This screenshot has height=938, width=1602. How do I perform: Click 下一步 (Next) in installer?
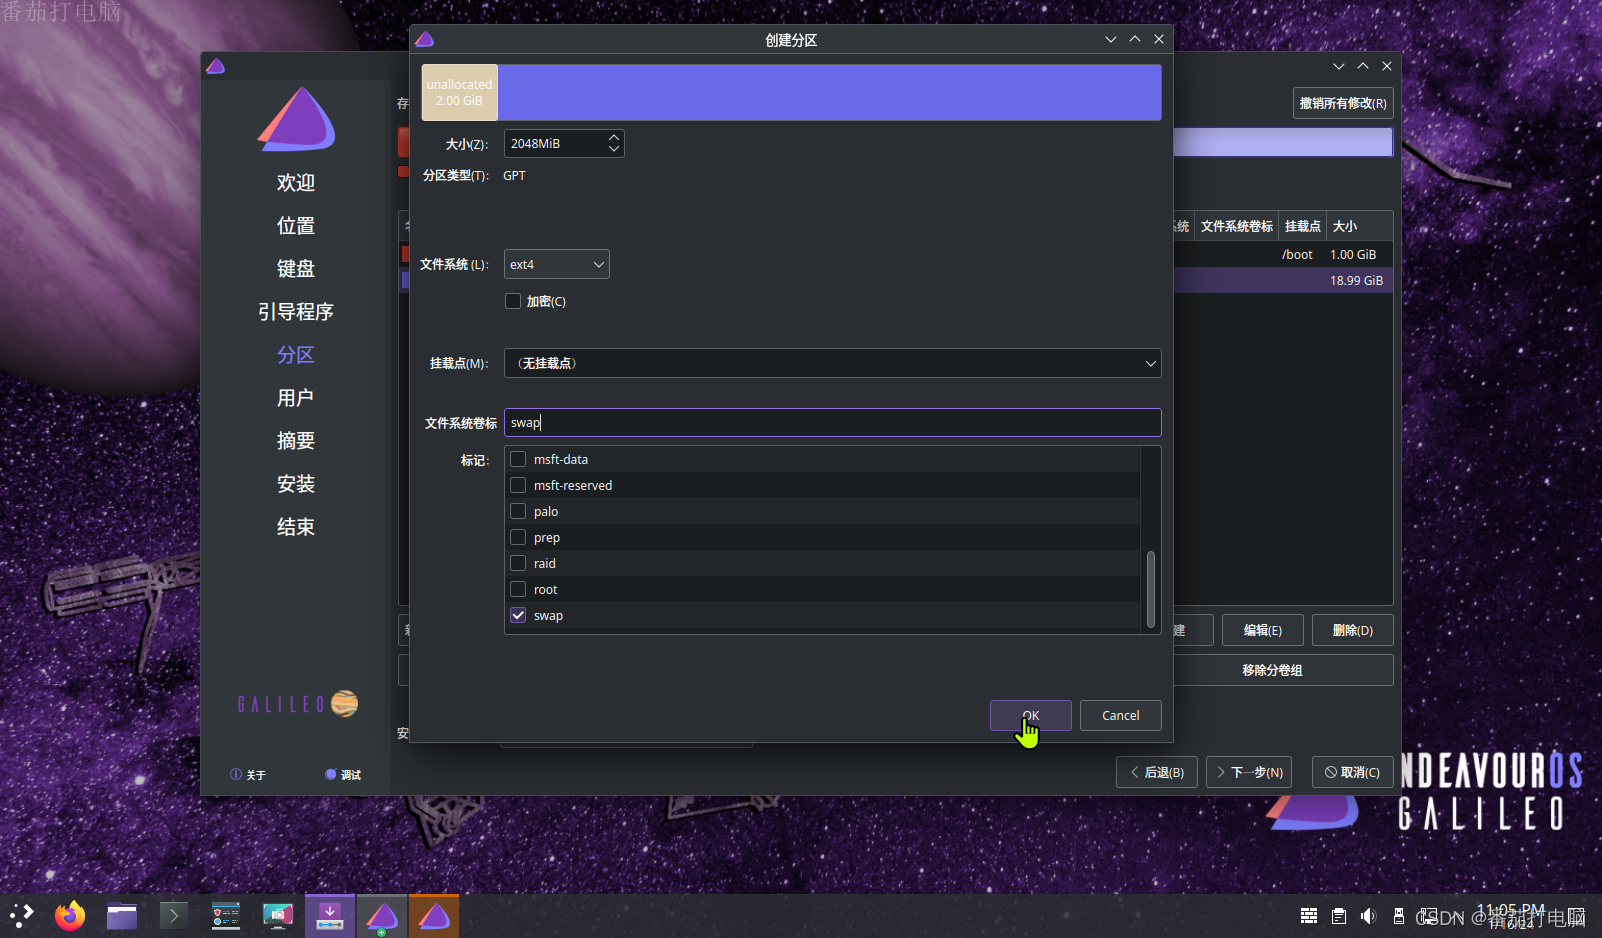click(1249, 772)
